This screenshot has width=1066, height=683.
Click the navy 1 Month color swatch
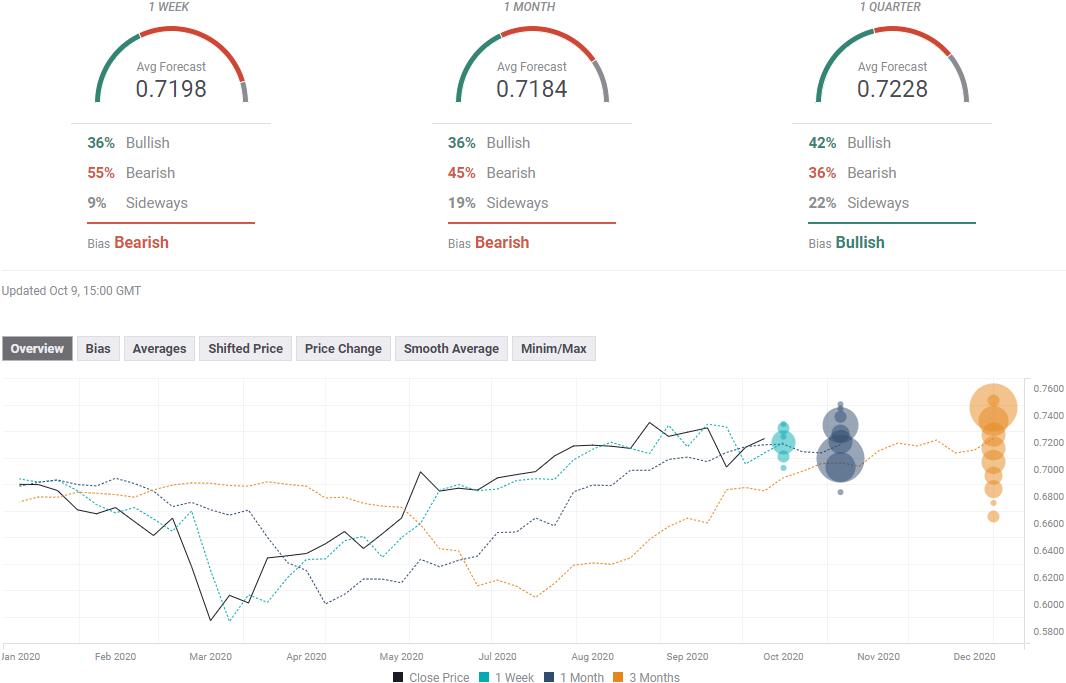pos(549,677)
